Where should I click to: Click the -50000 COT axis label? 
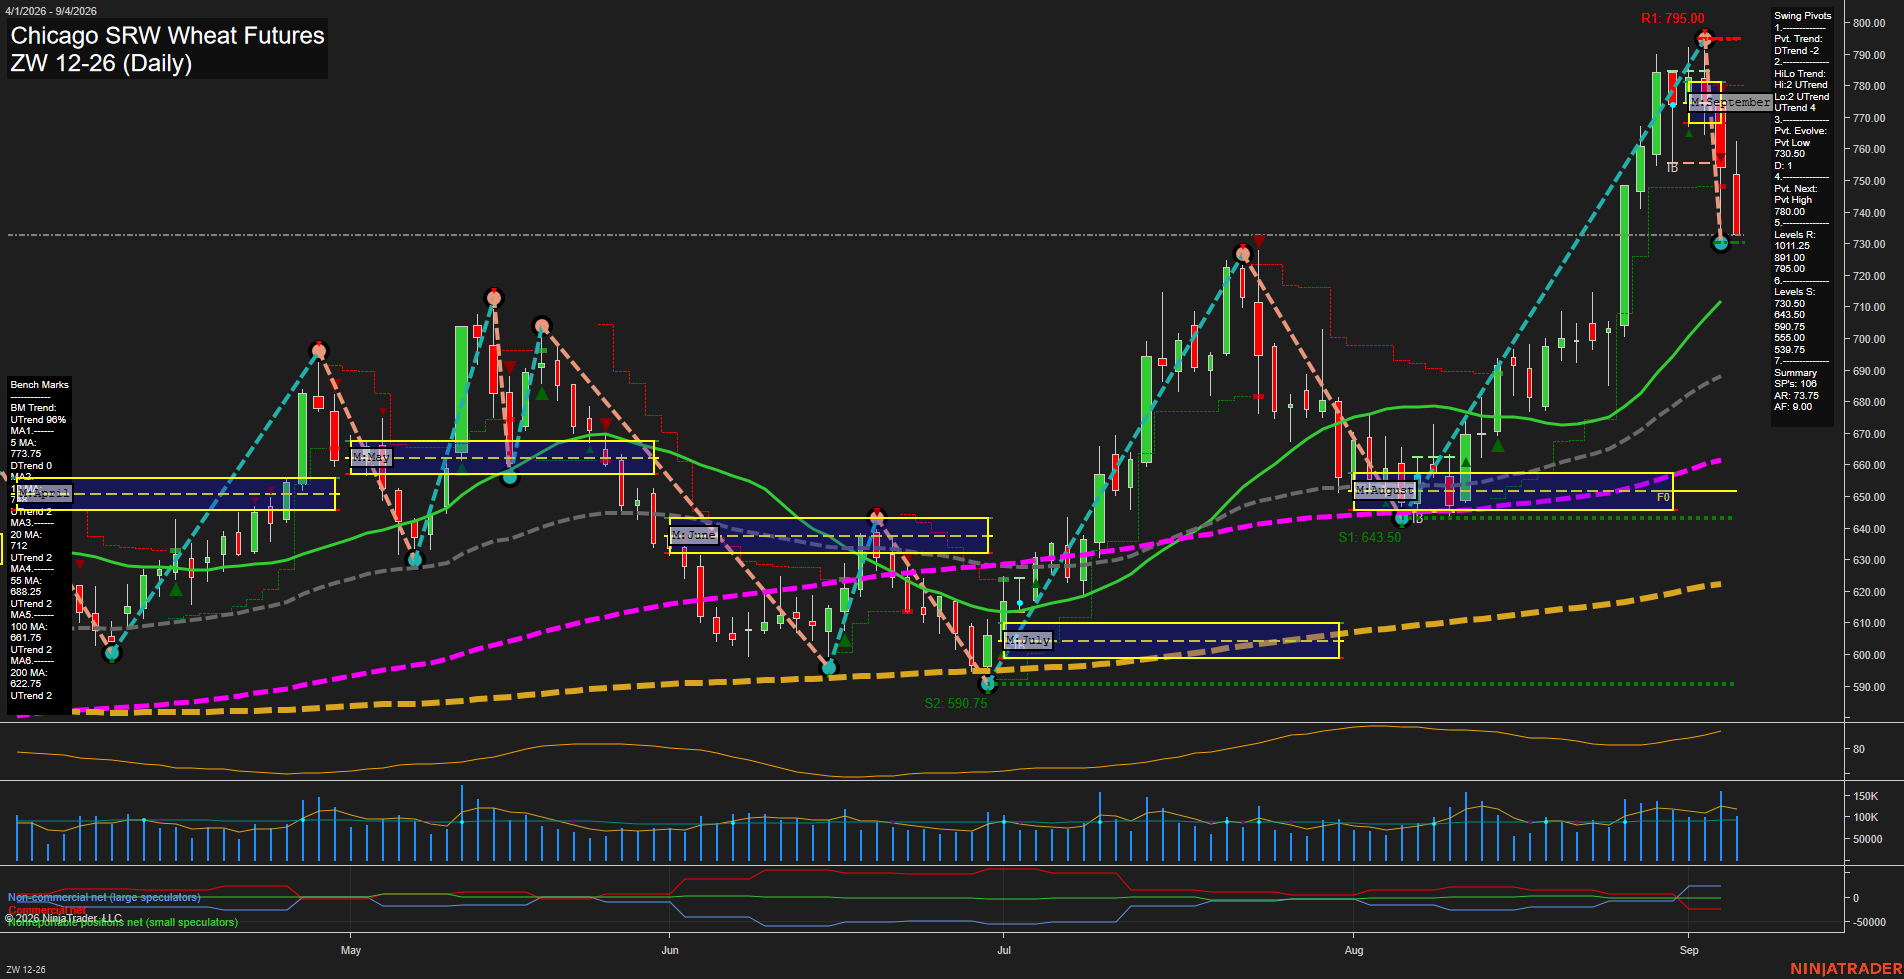(1870, 922)
